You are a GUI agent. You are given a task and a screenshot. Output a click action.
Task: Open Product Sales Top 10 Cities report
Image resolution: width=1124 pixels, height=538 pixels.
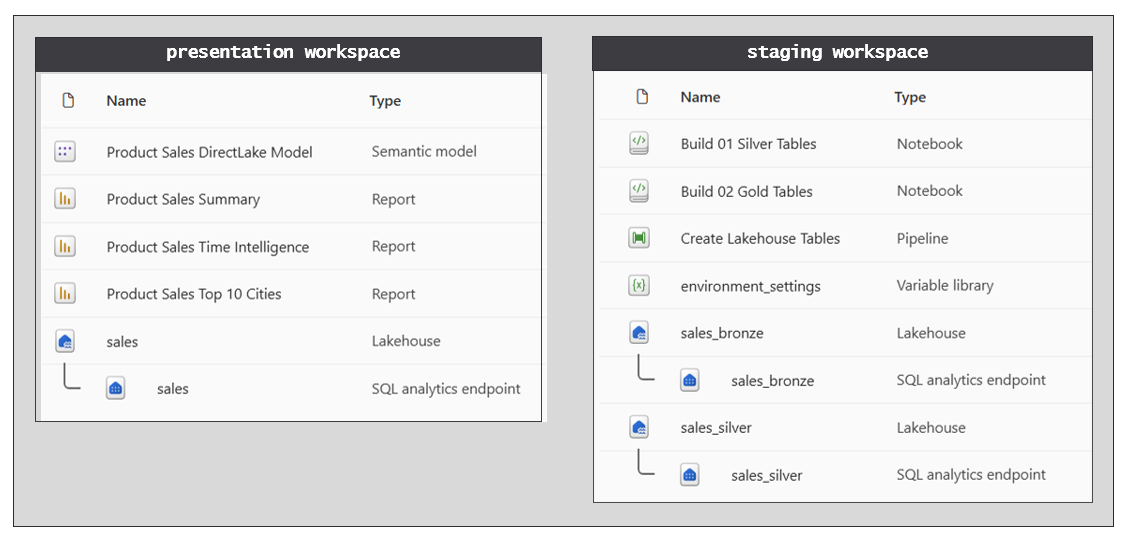[194, 294]
